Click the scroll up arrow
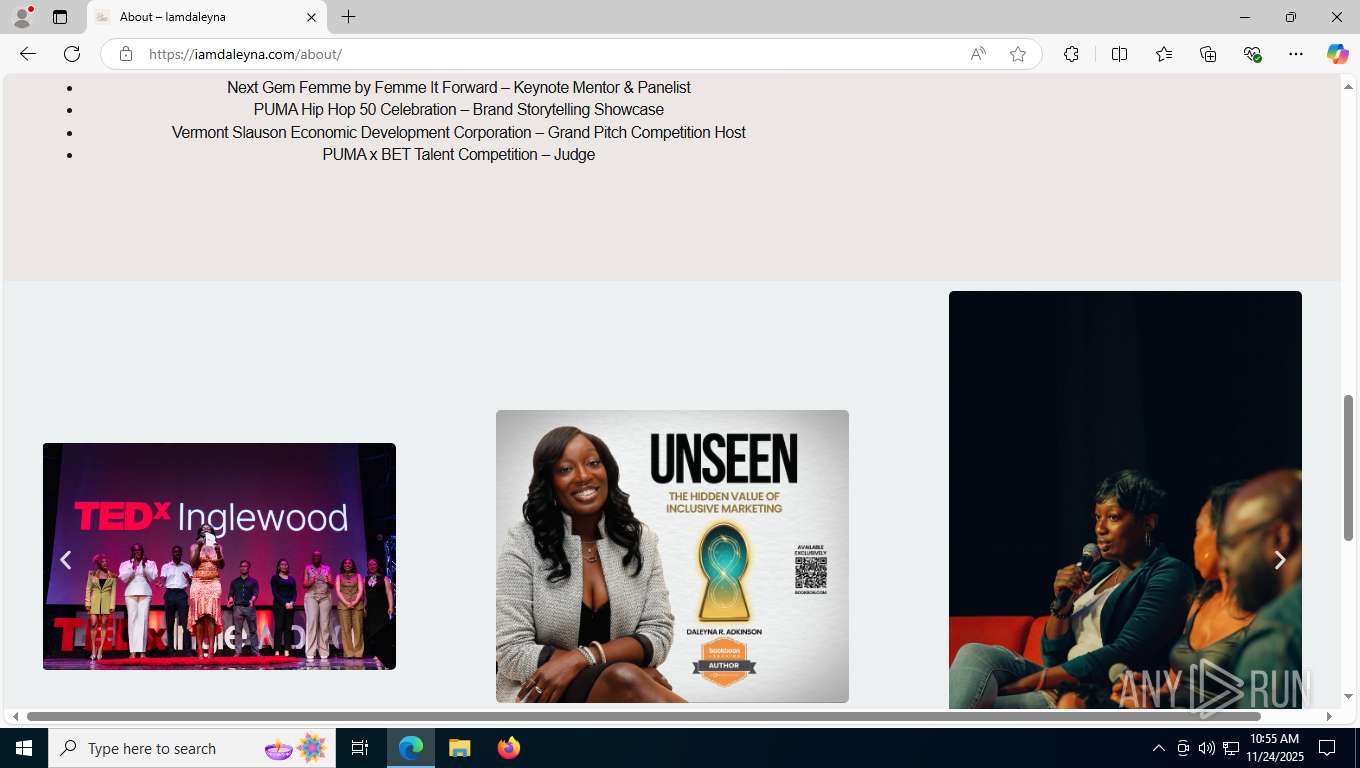This screenshot has width=1360, height=768. click(1349, 86)
